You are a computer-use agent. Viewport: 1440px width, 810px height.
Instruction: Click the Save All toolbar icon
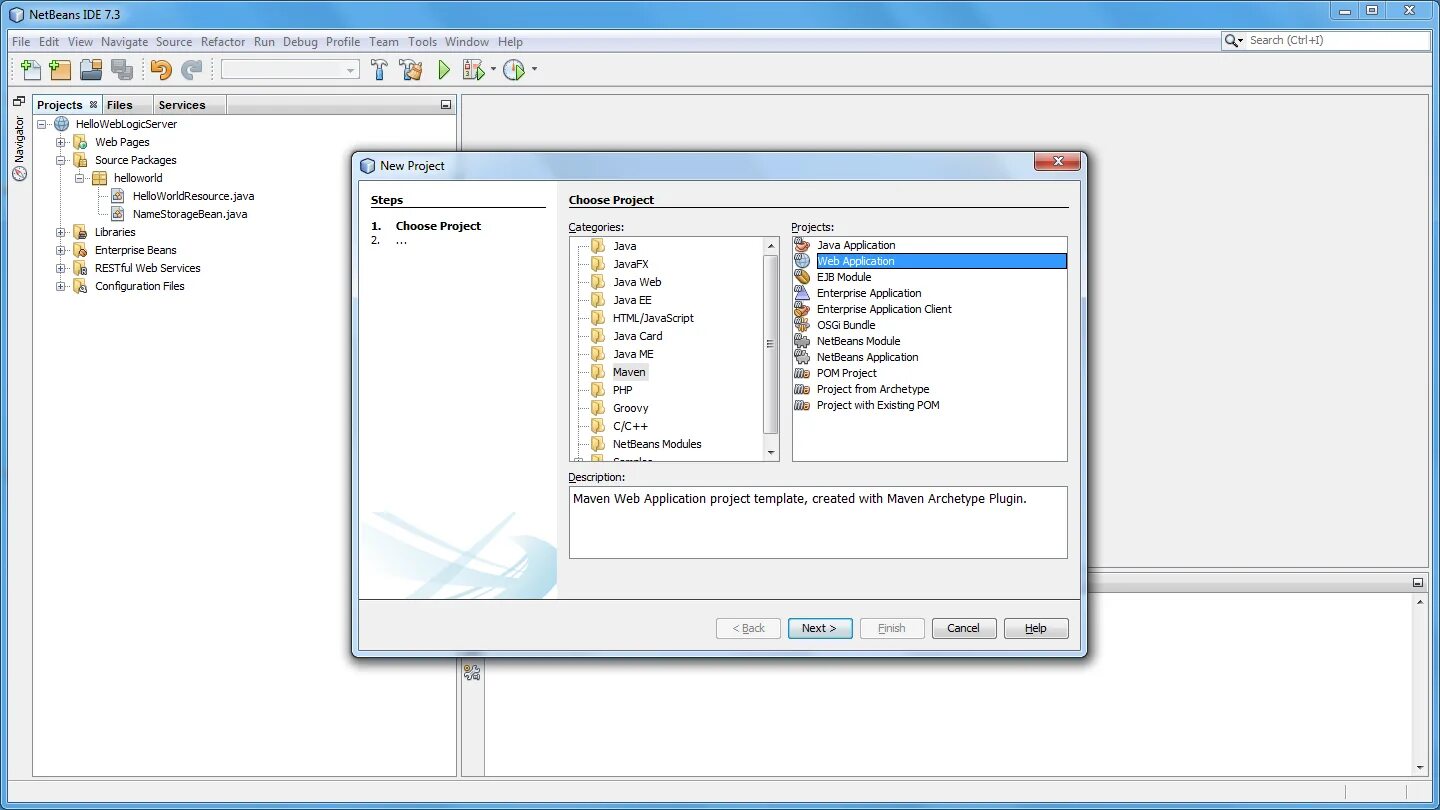122,70
